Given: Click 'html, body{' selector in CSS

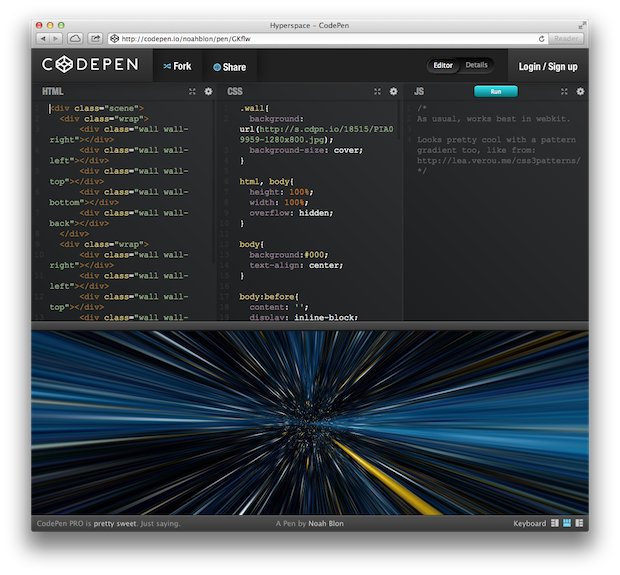Looking at the screenshot, I should pos(267,182).
